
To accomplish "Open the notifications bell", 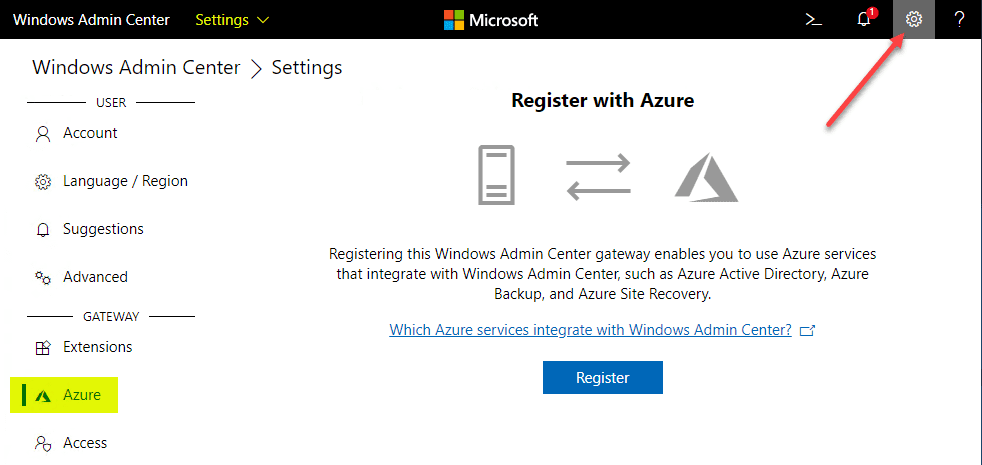I will pos(864,20).
